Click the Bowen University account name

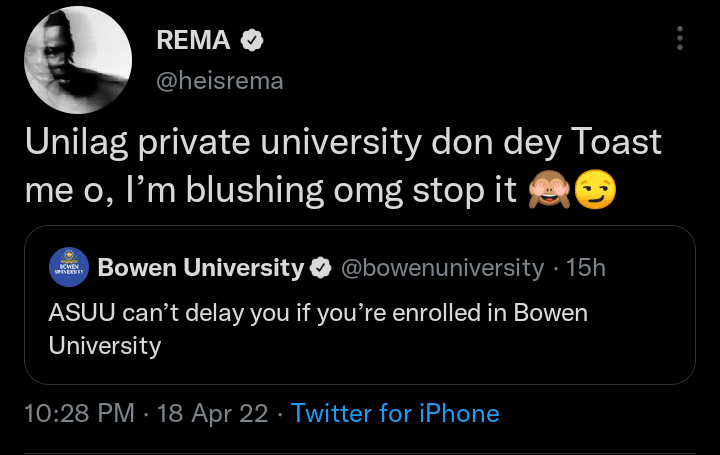(x=200, y=268)
